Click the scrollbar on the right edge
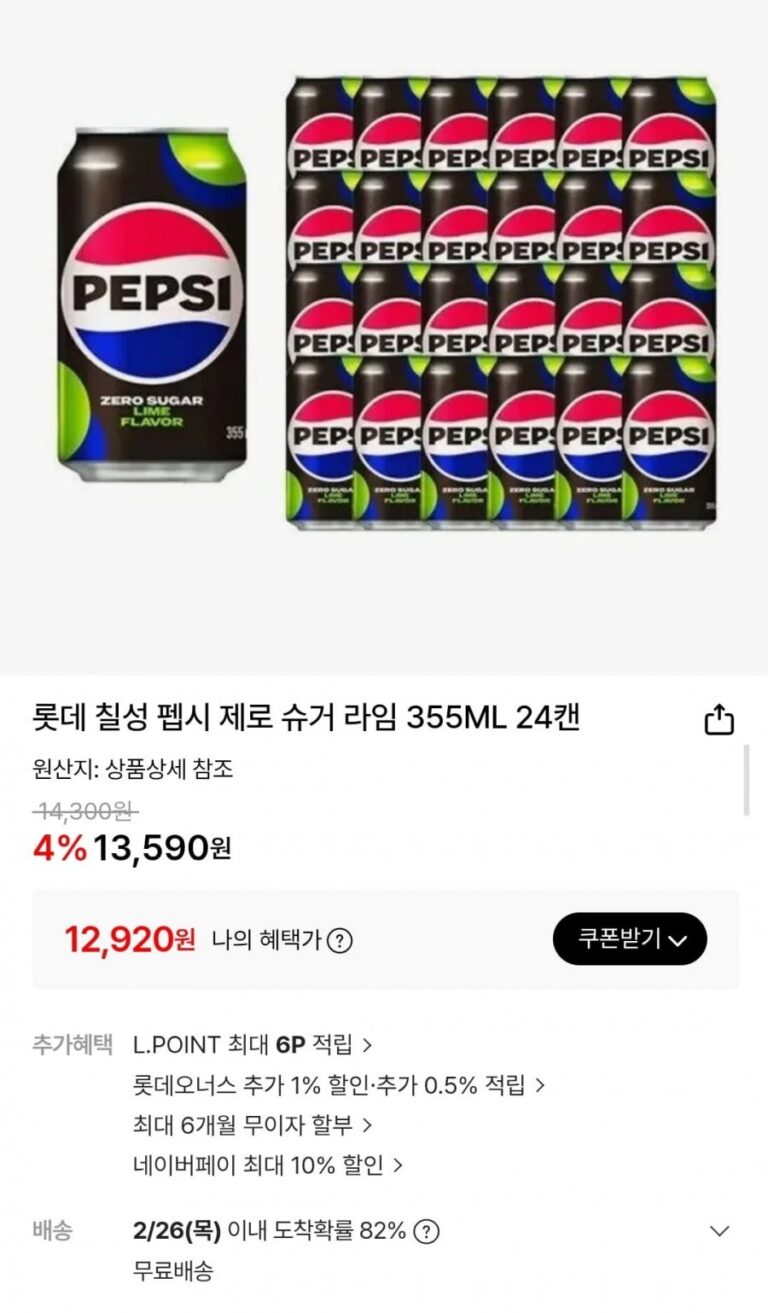 [746, 780]
